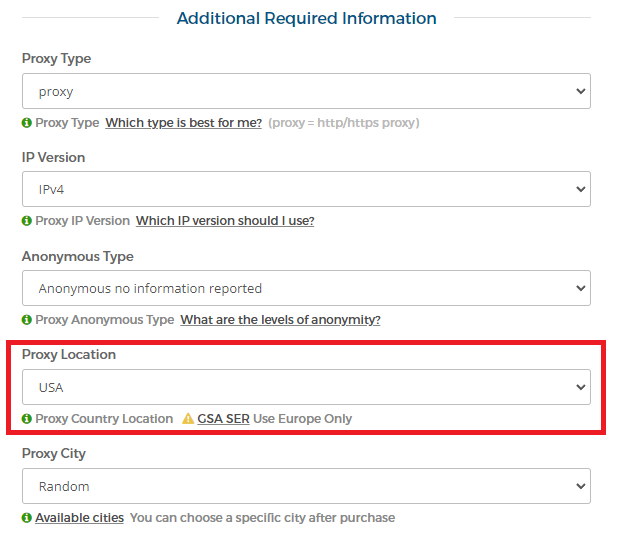Viewport: 617px width, 542px height.
Task: Open "Which type is best for me?" link
Action: 183,123
